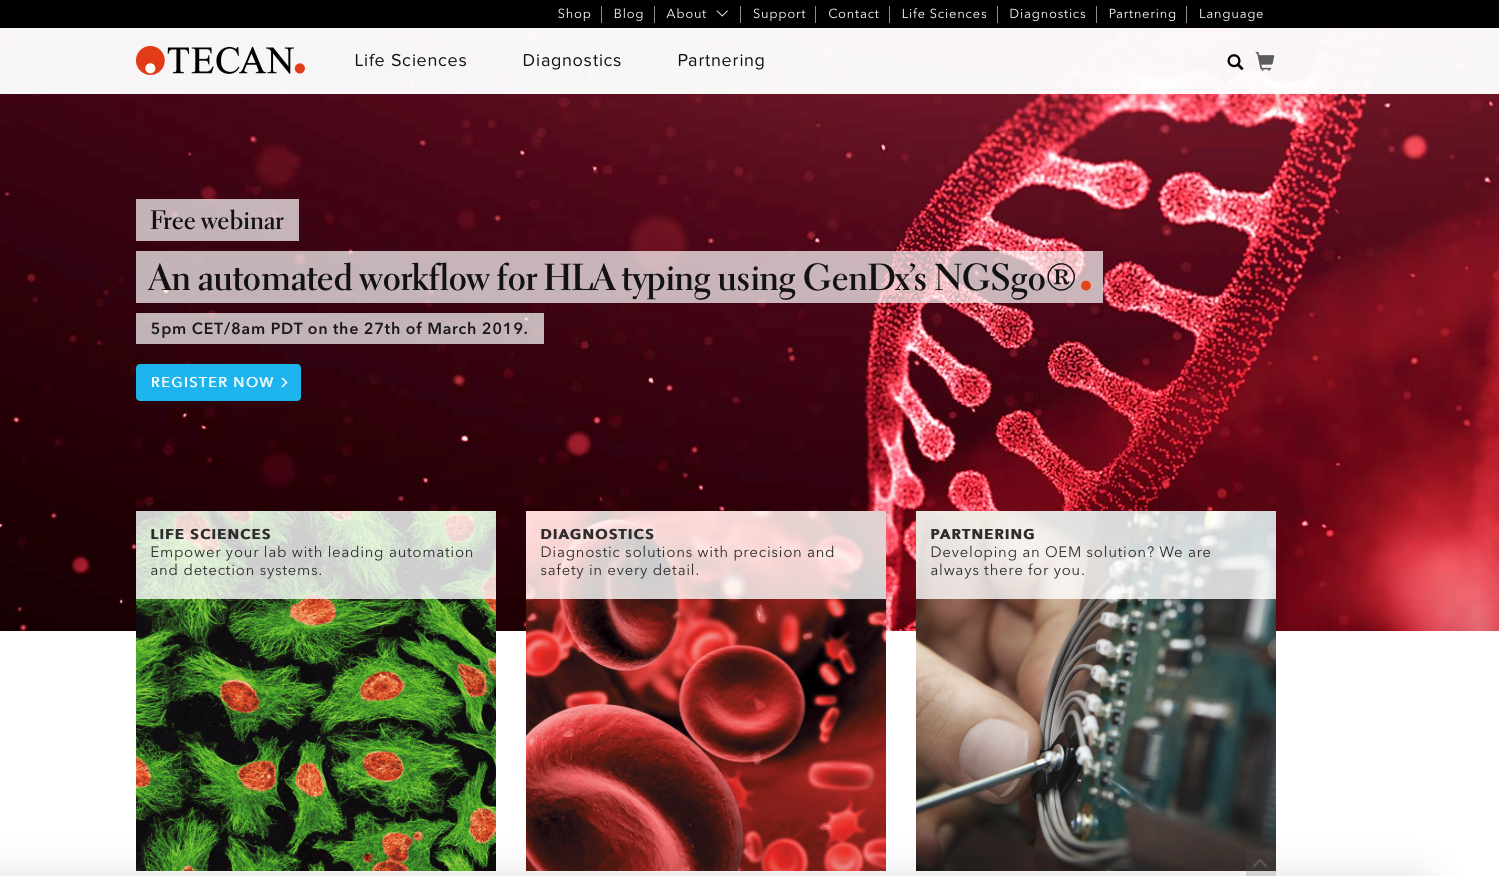Open the Blog link
Image resolution: width=1499 pixels, height=876 pixels.
coord(628,14)
